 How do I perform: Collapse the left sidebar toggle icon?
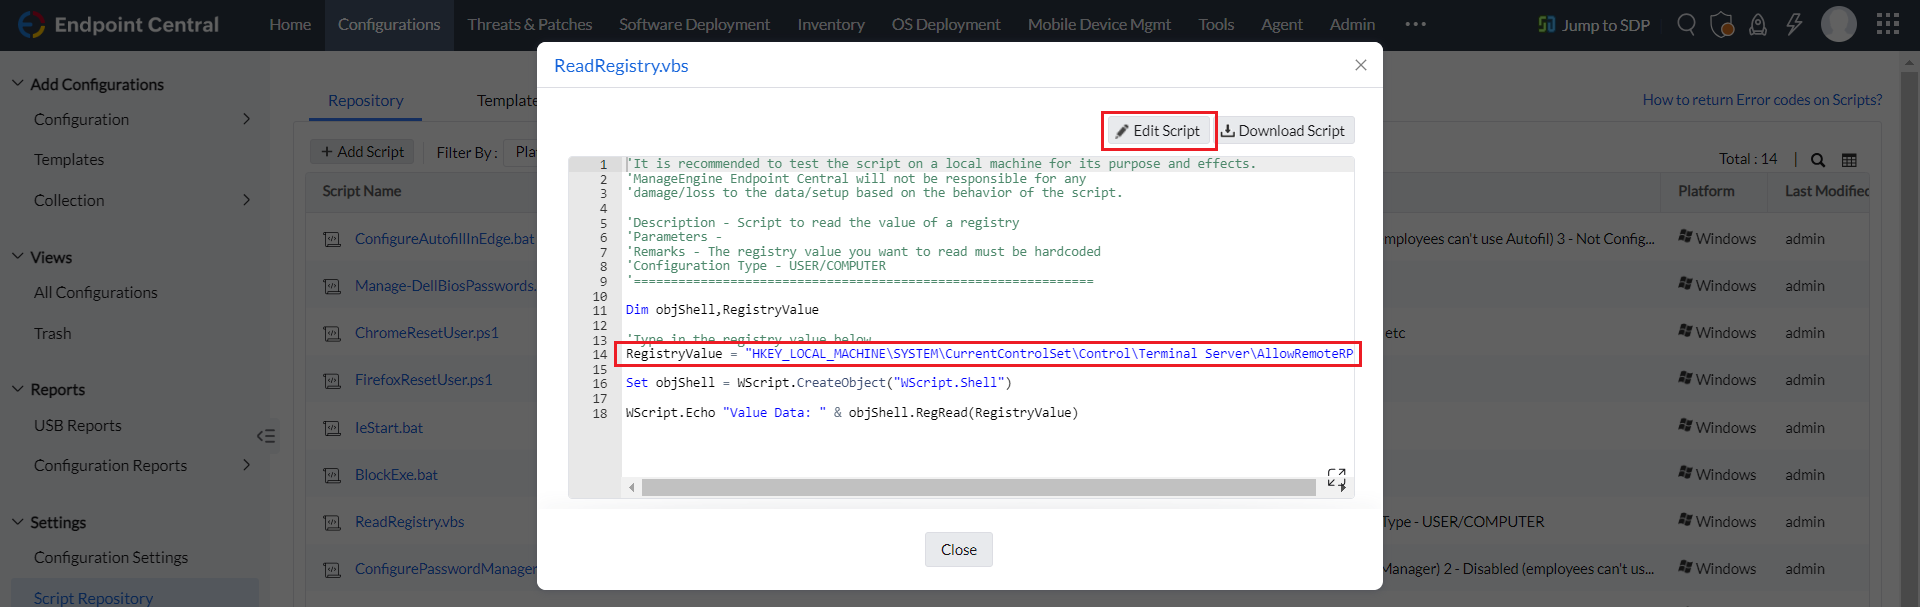[x=266, y=436]
